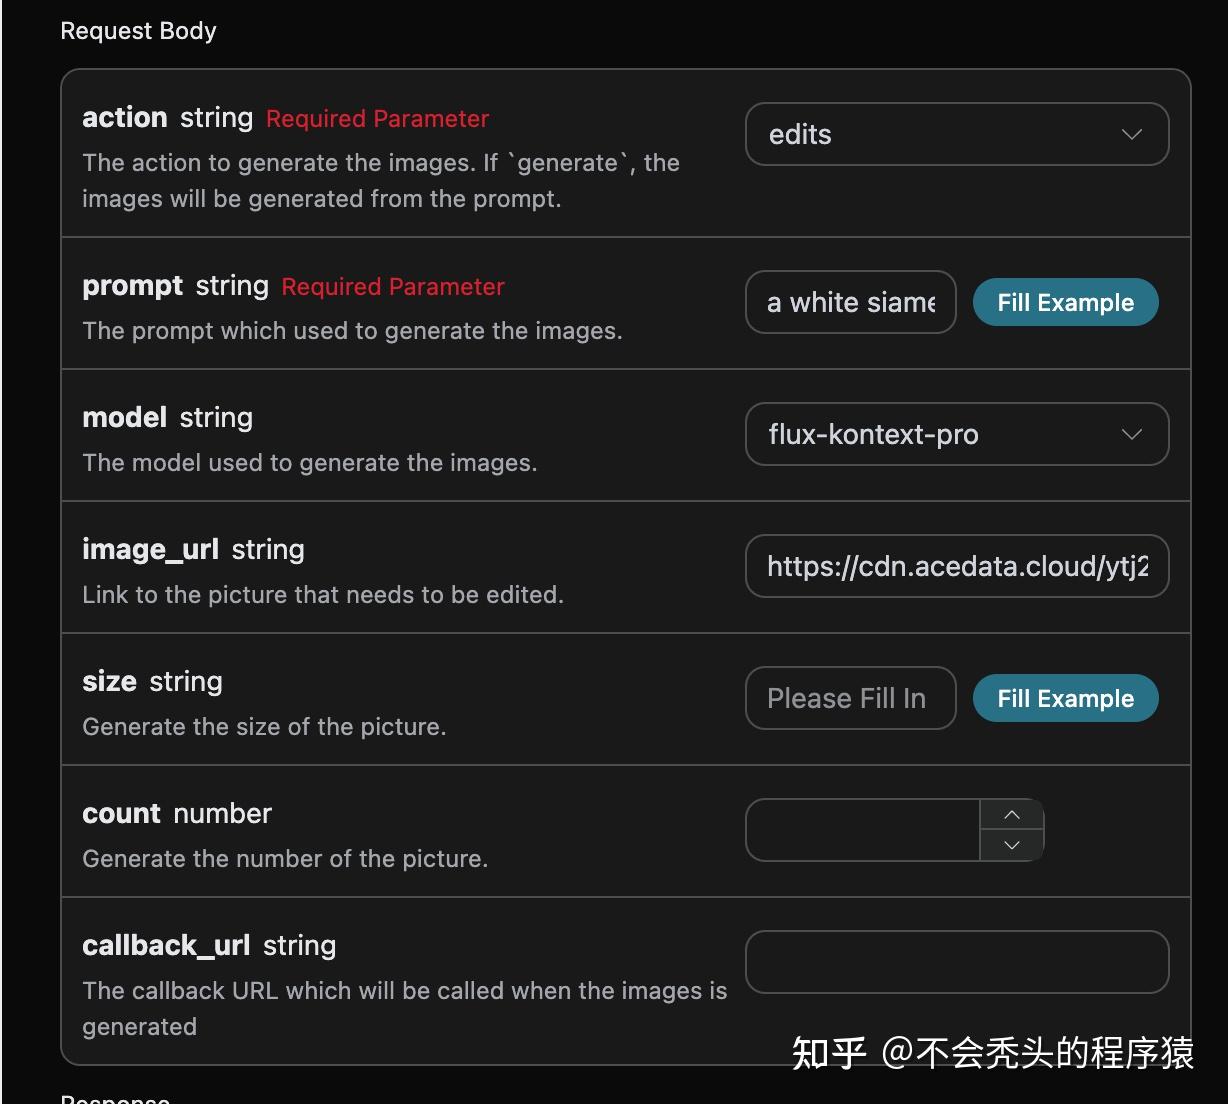The image size is (1228, 1104).
Task: Click text 'Generate the number of the picture.'
Action: click(x=285, y=859)
